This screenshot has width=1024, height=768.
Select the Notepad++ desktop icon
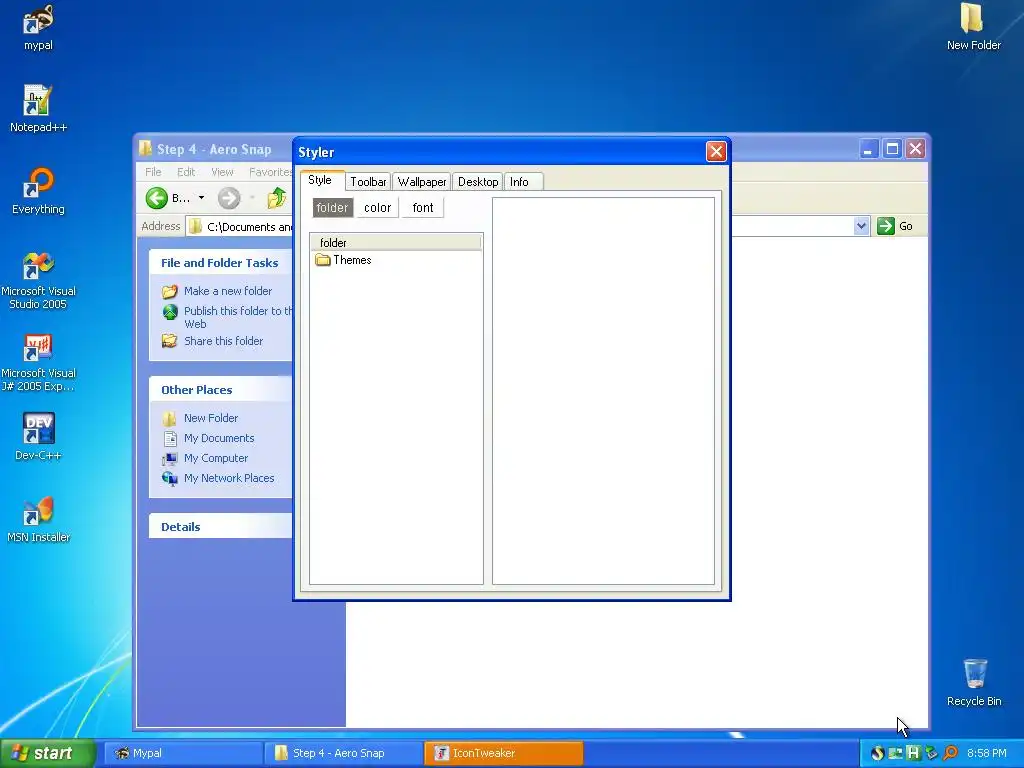pyautogui.click(x=38, y=108)
